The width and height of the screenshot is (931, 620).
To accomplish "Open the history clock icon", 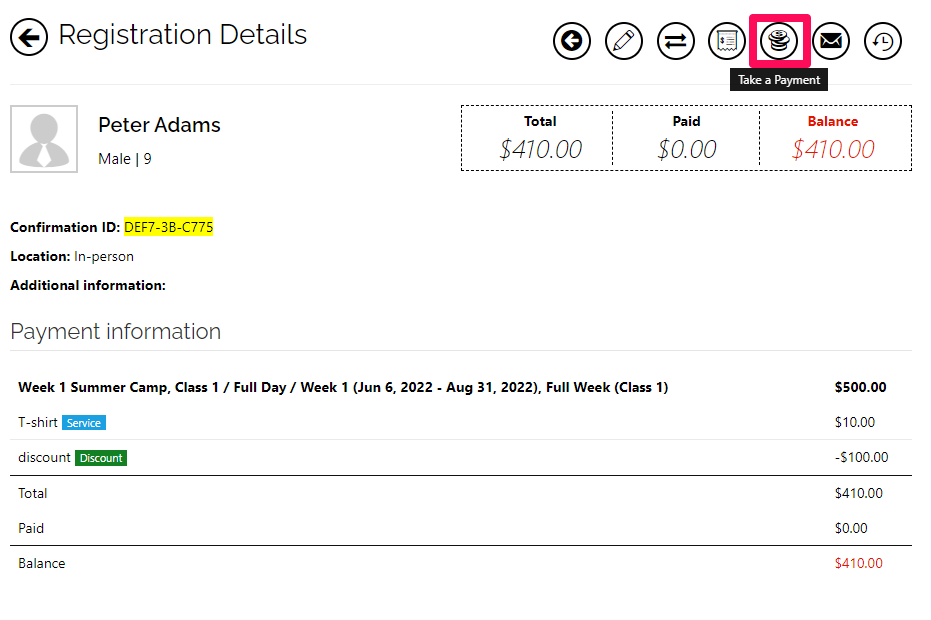I will [x=883, y=41].
